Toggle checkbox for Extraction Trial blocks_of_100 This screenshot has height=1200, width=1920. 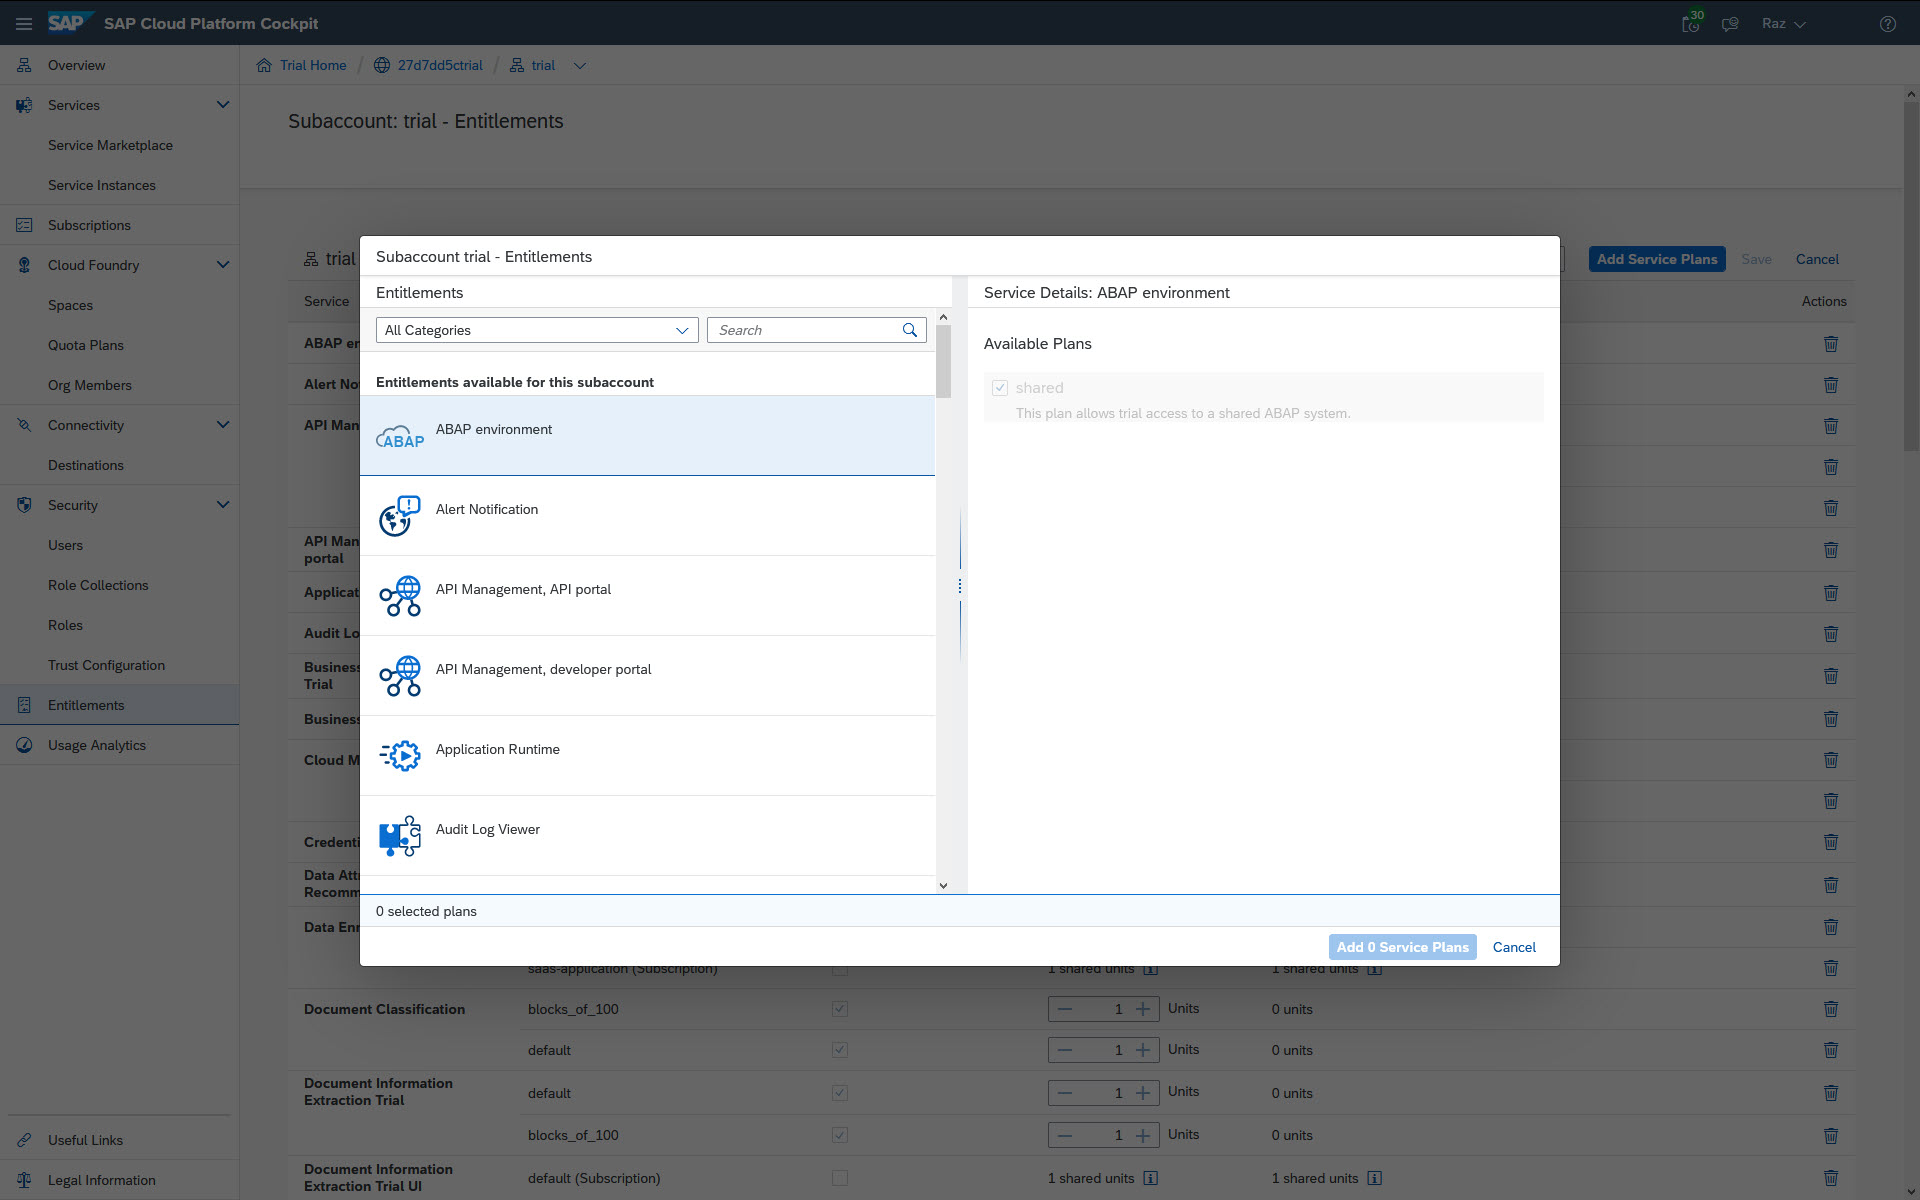[x=840, y=1135]
